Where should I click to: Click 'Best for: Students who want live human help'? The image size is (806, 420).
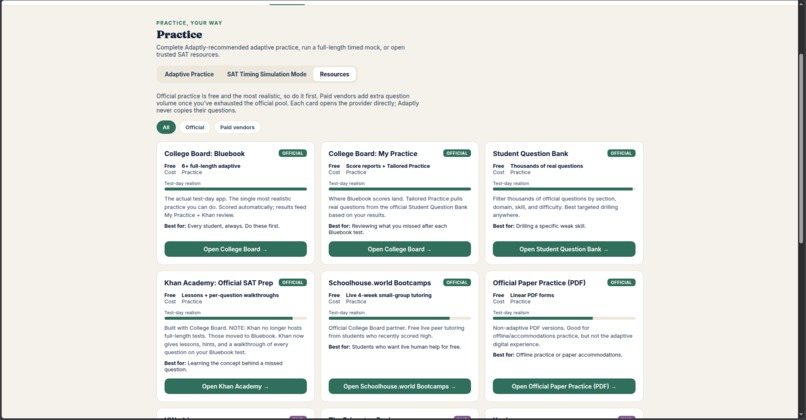coord(395,347)
